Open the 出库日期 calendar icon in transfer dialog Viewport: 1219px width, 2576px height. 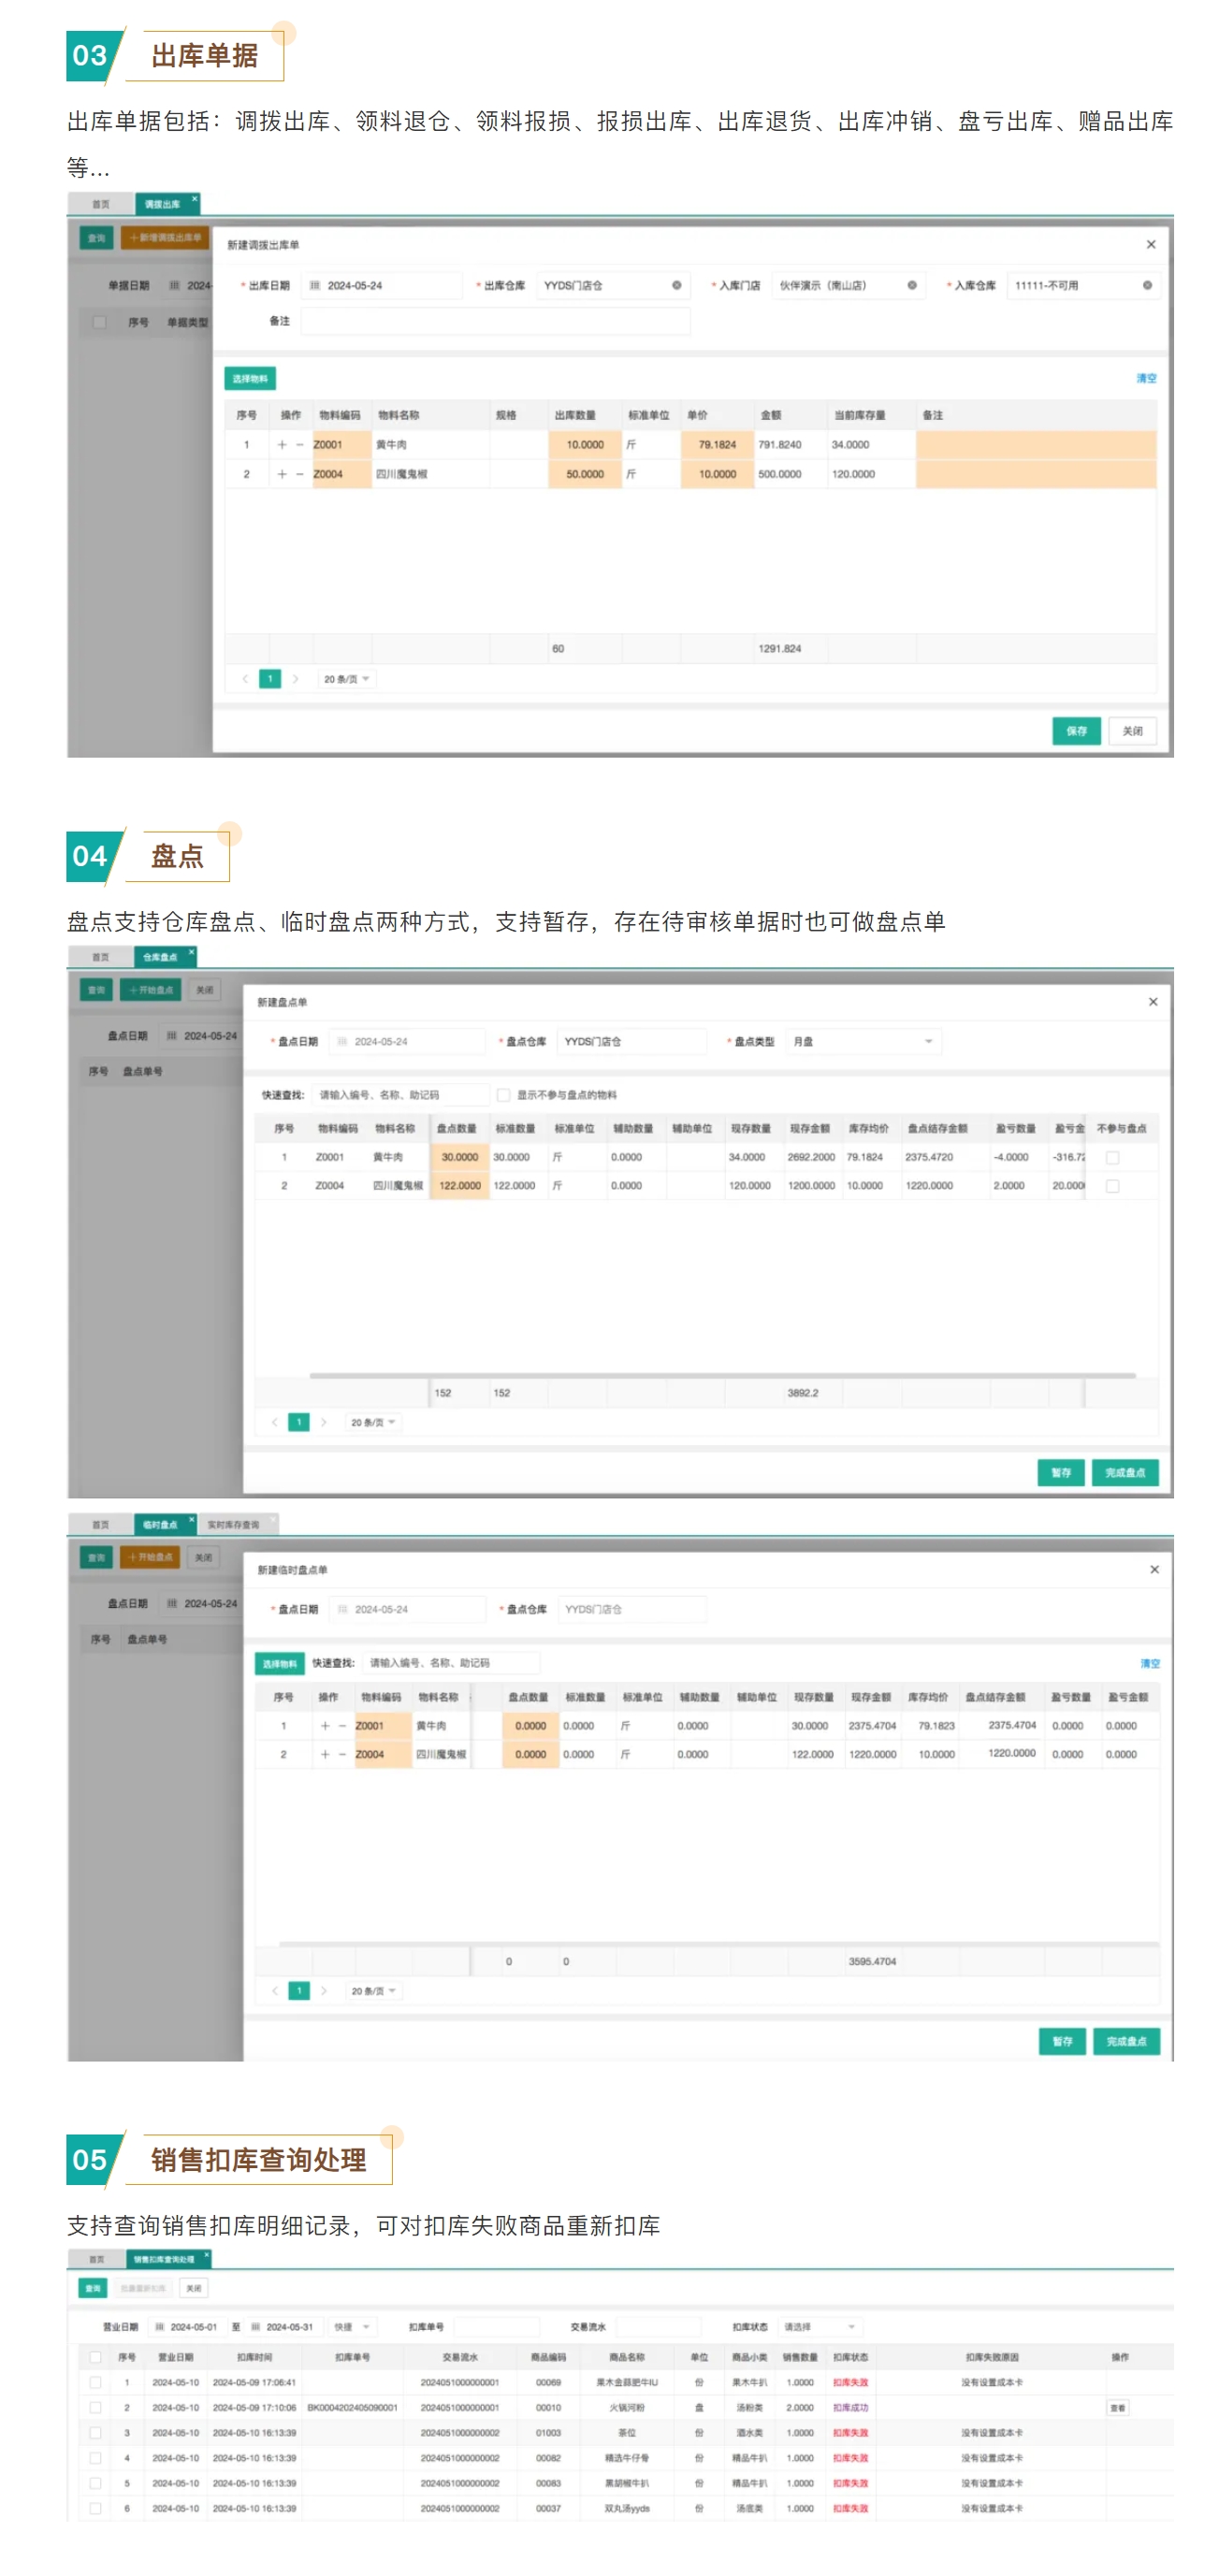point(315,286)
